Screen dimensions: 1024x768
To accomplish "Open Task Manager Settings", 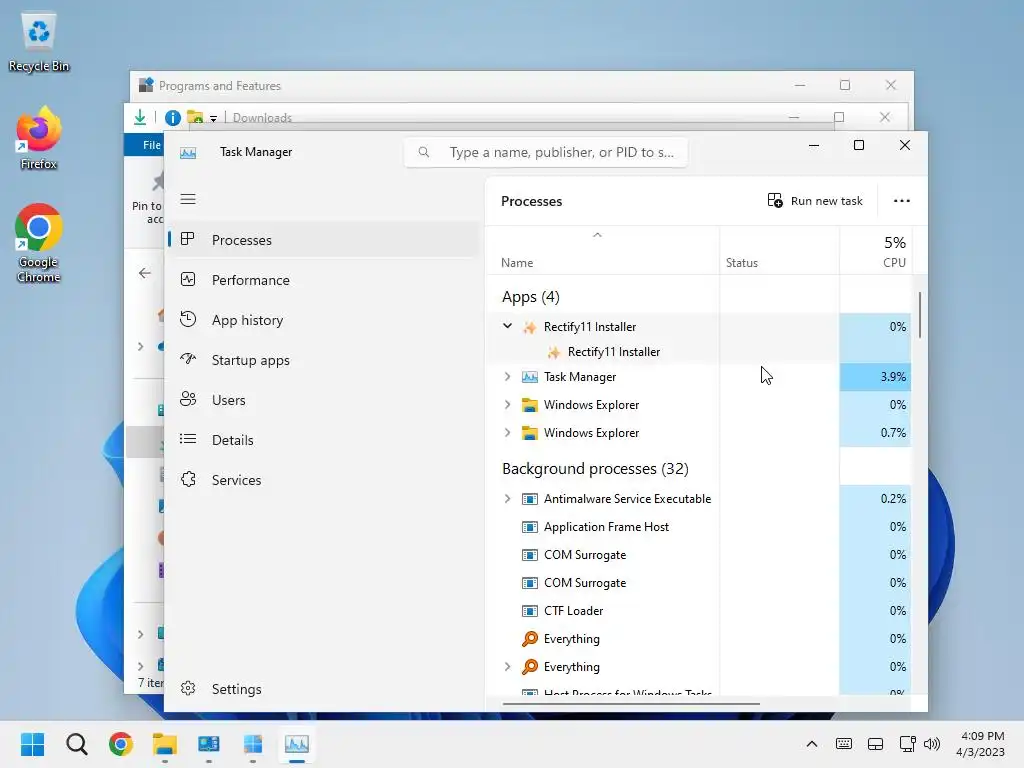I will (324, 689).
